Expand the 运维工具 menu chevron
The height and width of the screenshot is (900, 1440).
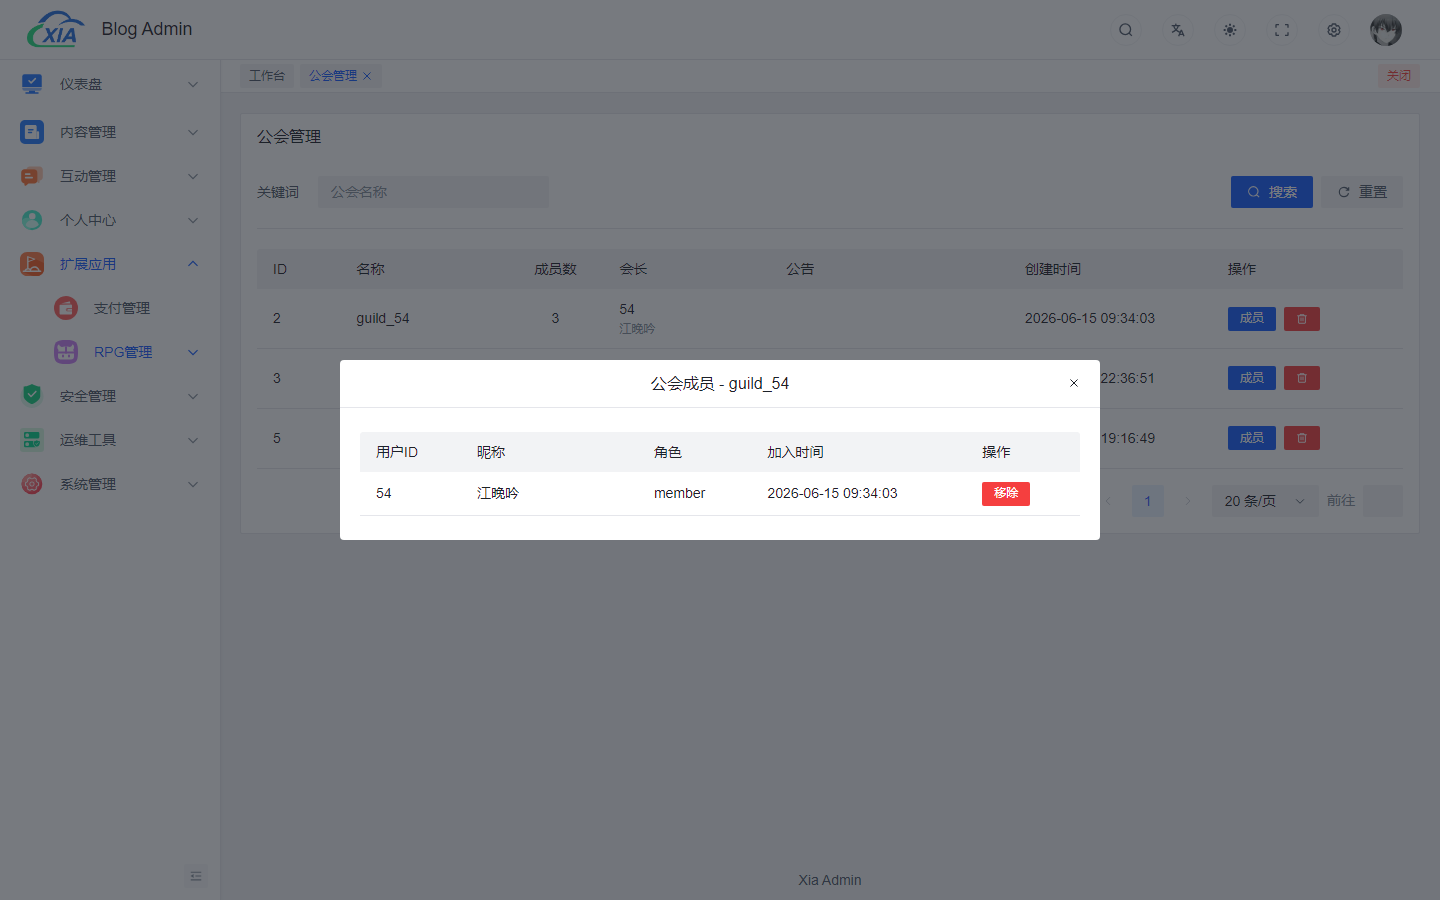193,440
